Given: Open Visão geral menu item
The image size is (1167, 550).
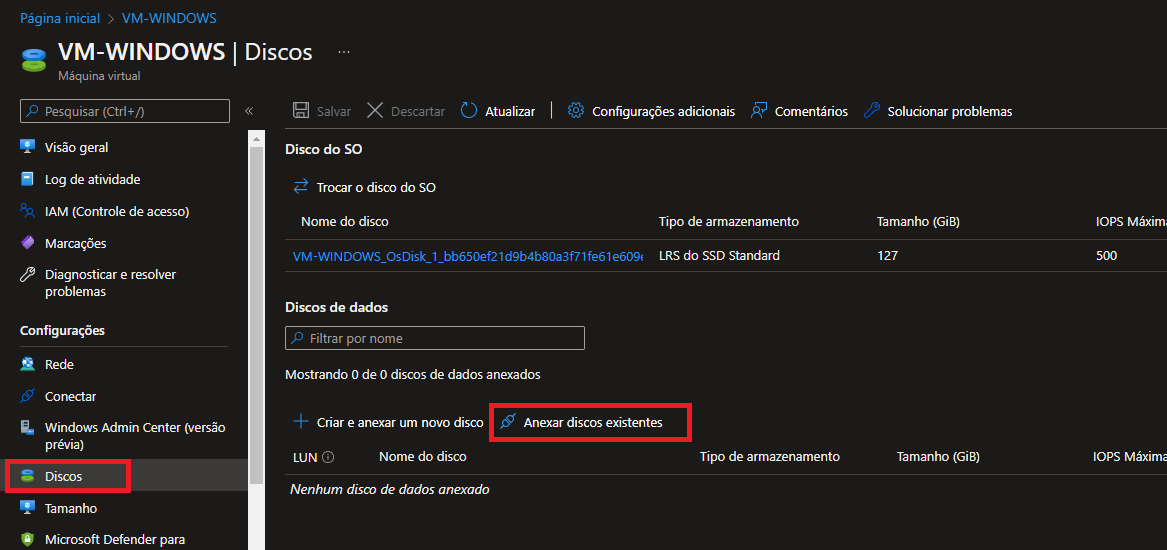Looking at the screenshot, I should click(76, 147).
